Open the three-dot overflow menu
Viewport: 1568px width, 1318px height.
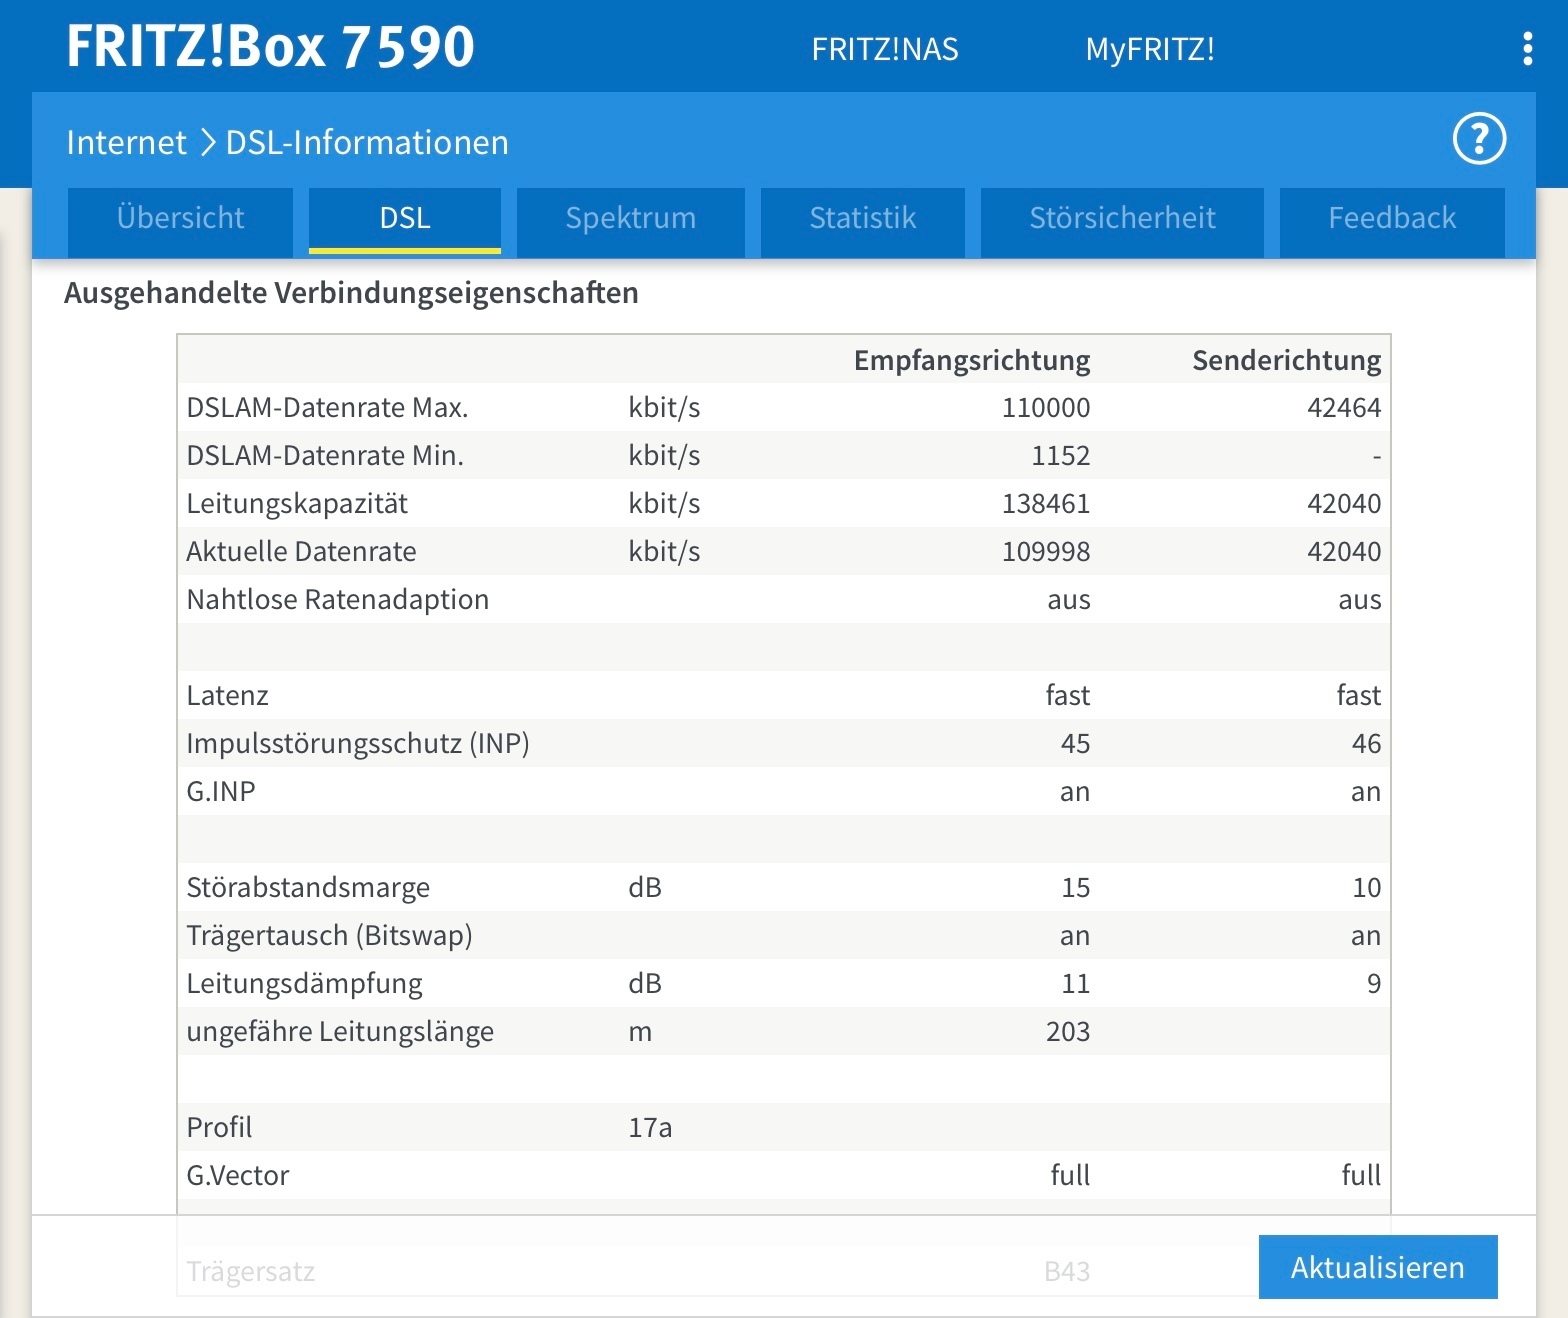[1527, 48]
